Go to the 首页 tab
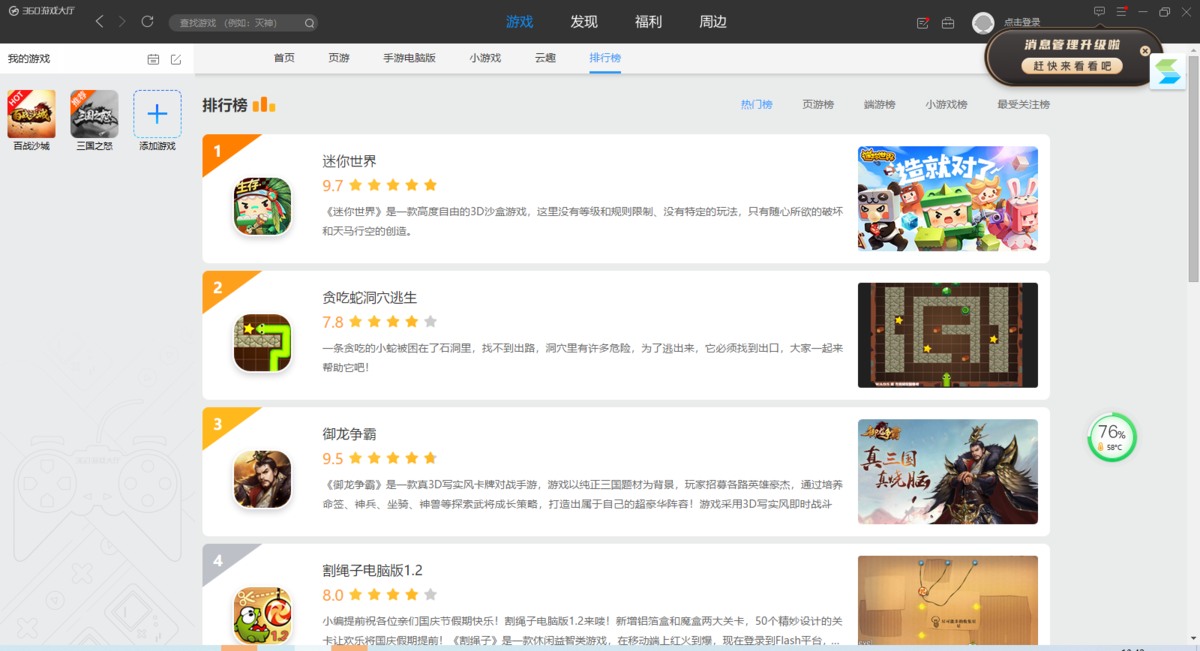The width and height of the screenshot is (1200, 651). (284, 58)
